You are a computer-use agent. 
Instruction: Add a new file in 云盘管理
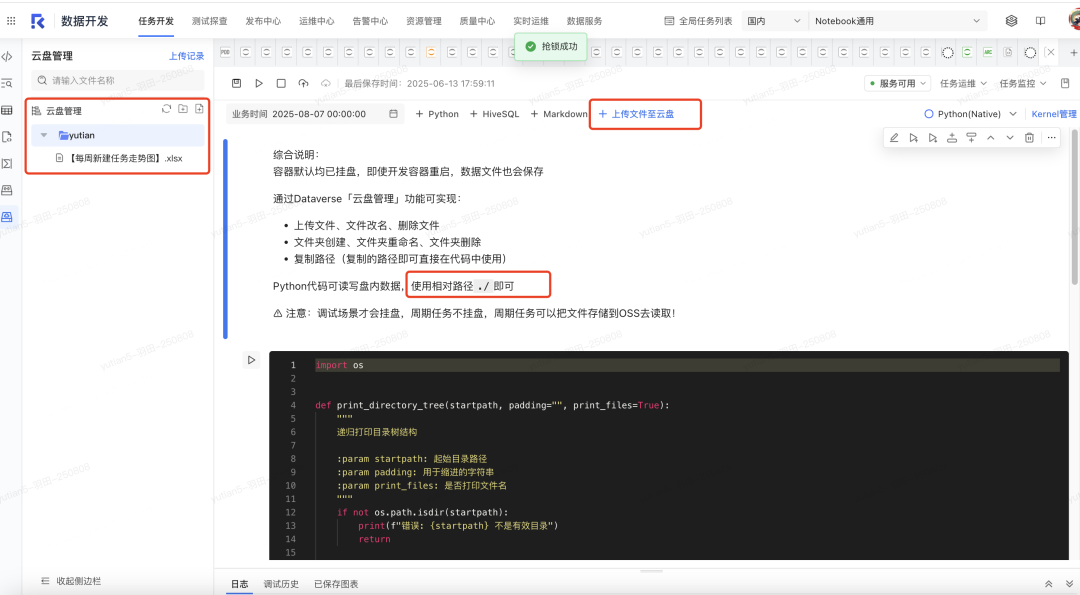(199, 109)
